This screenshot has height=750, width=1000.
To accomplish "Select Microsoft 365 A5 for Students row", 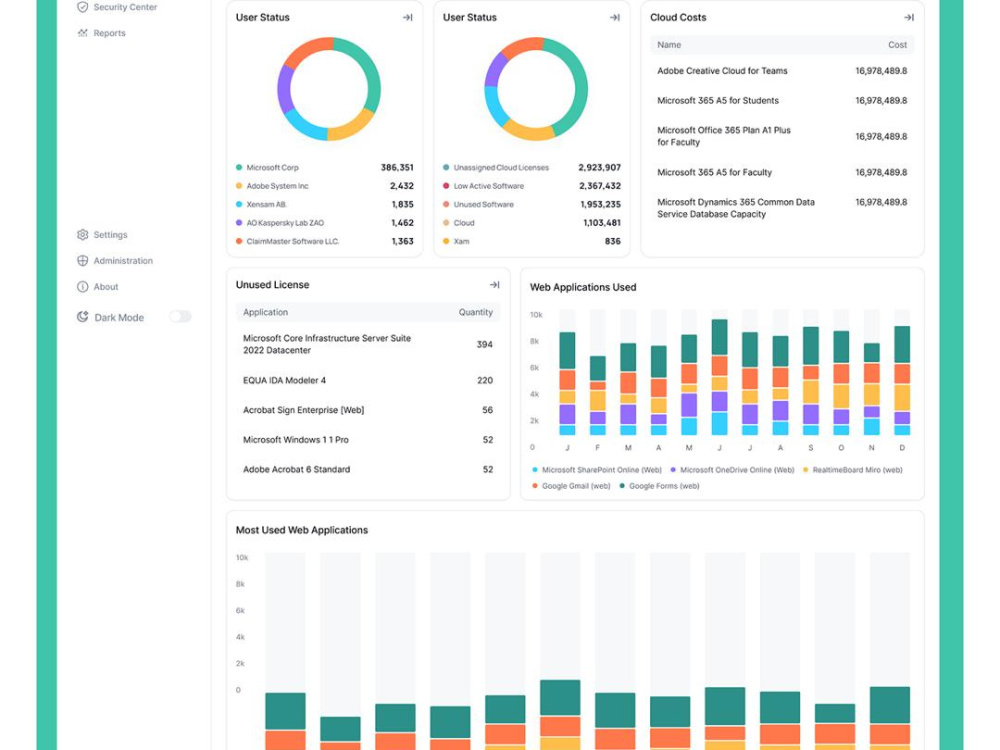I will point(782,100).
